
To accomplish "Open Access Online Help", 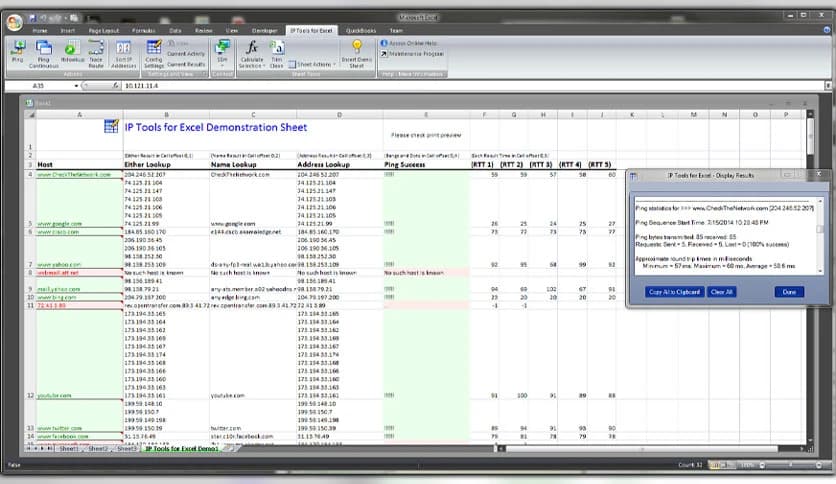I will [408, 43].
